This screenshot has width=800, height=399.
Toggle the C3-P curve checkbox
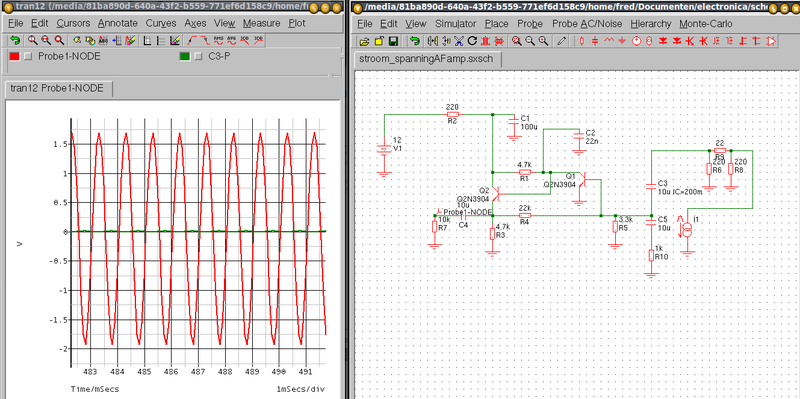(x=198, y=57)
